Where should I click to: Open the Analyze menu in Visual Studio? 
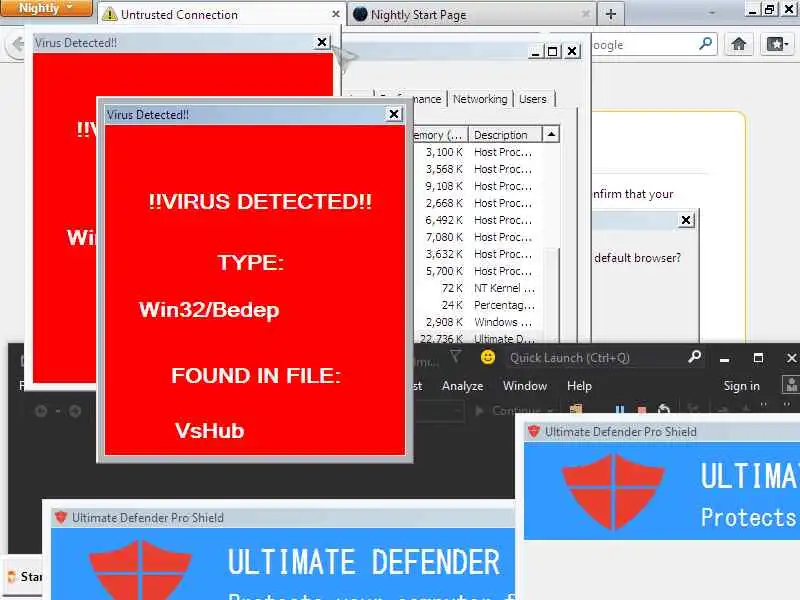click(x=462, y=386)
